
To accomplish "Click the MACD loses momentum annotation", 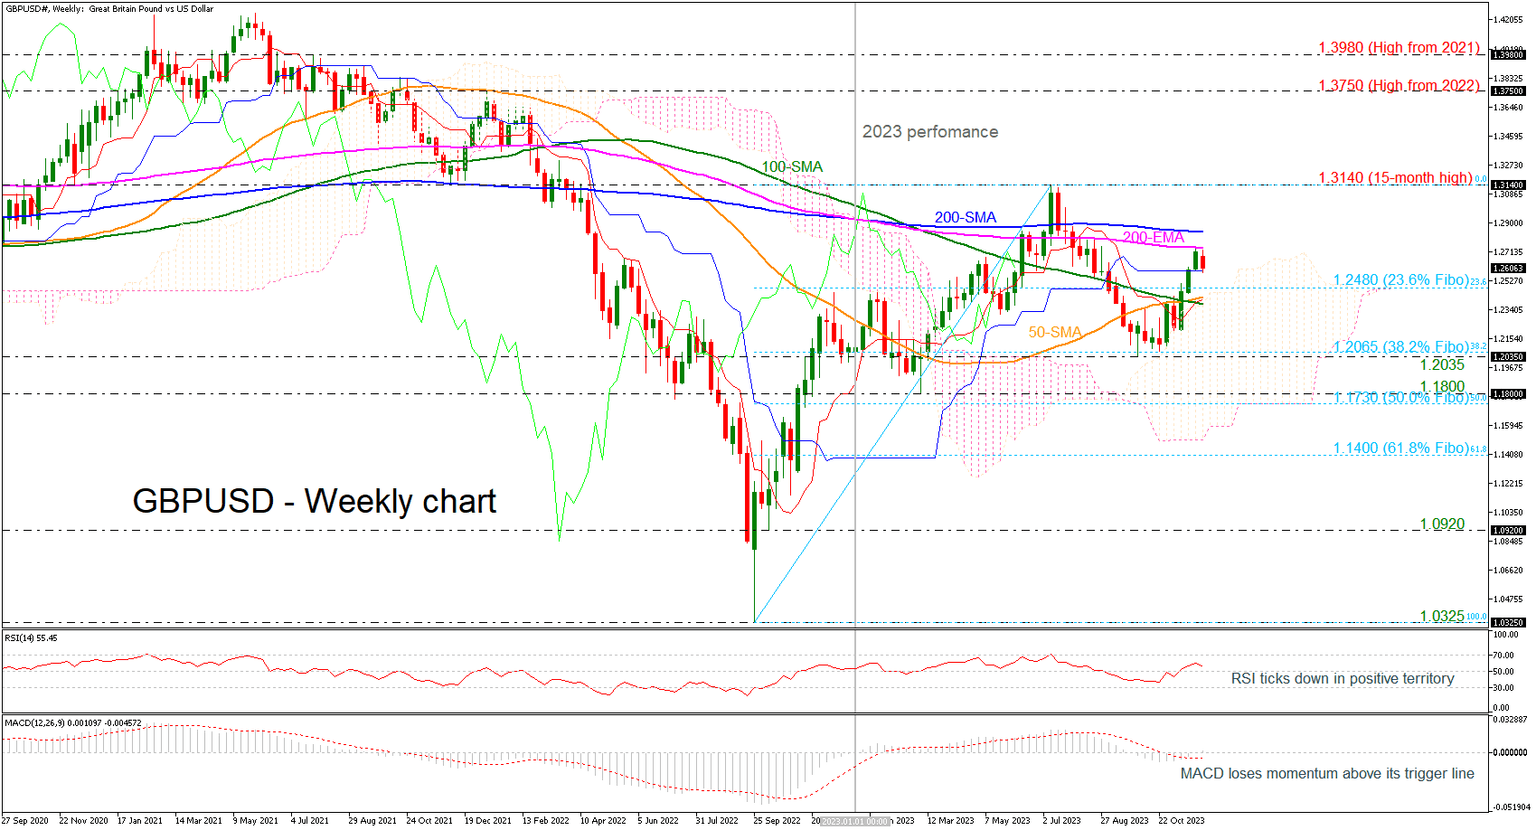I will (1325, 774).
